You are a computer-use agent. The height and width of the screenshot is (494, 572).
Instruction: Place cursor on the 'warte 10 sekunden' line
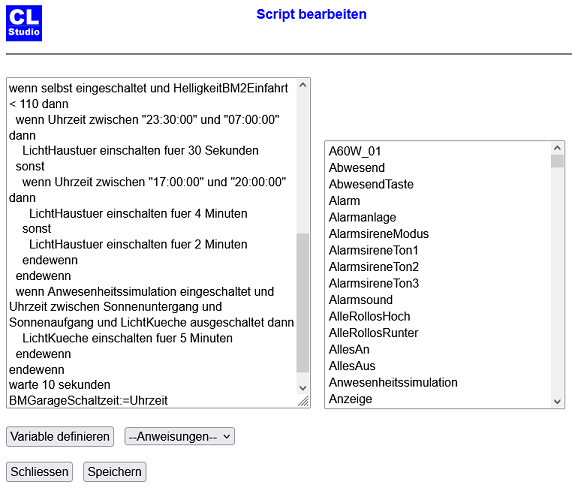pos(60,385)
